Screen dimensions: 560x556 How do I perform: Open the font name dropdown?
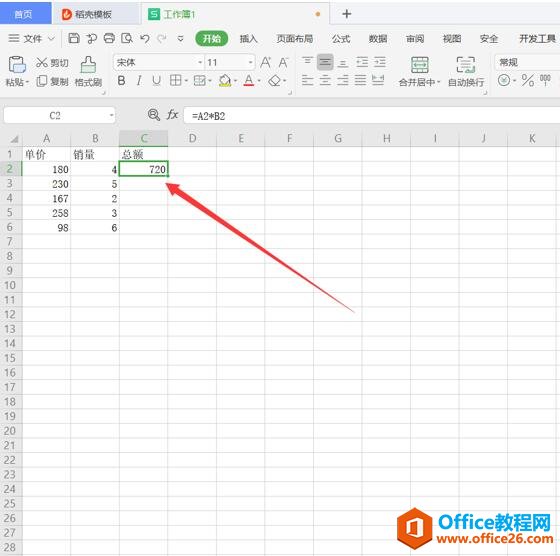point(200,62)
